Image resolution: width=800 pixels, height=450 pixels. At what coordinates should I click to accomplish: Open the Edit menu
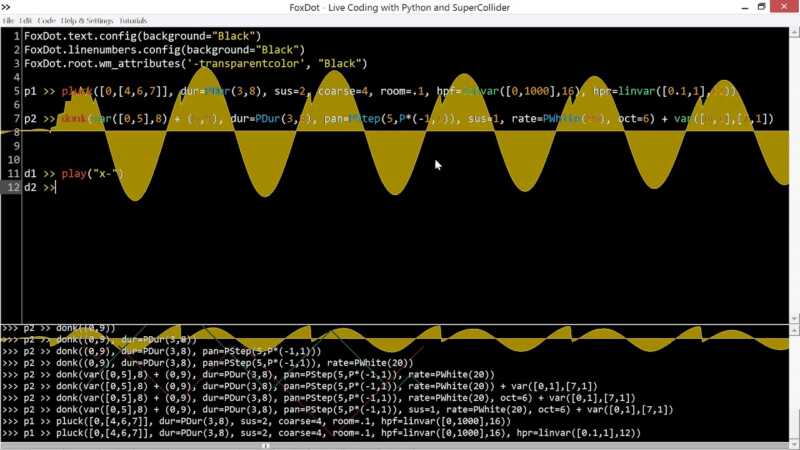coord(26,20)
